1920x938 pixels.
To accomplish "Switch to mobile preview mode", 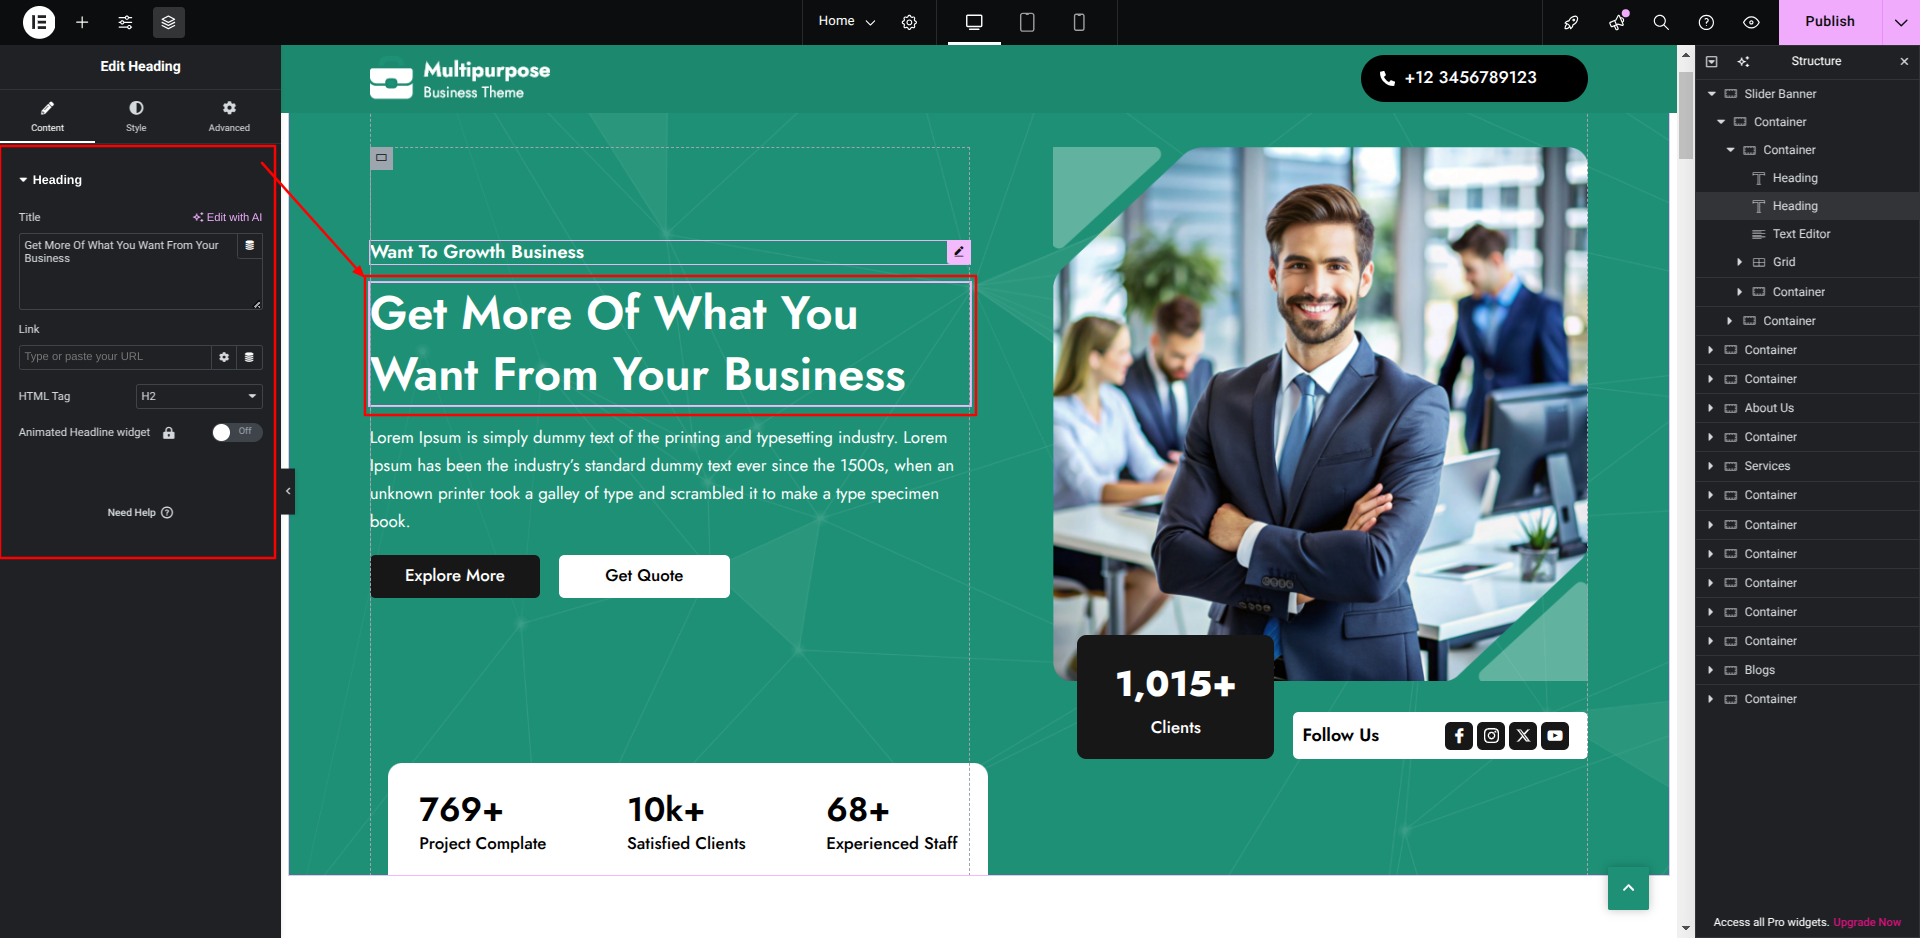I will pyautogui.click(x=1078, y=22).
